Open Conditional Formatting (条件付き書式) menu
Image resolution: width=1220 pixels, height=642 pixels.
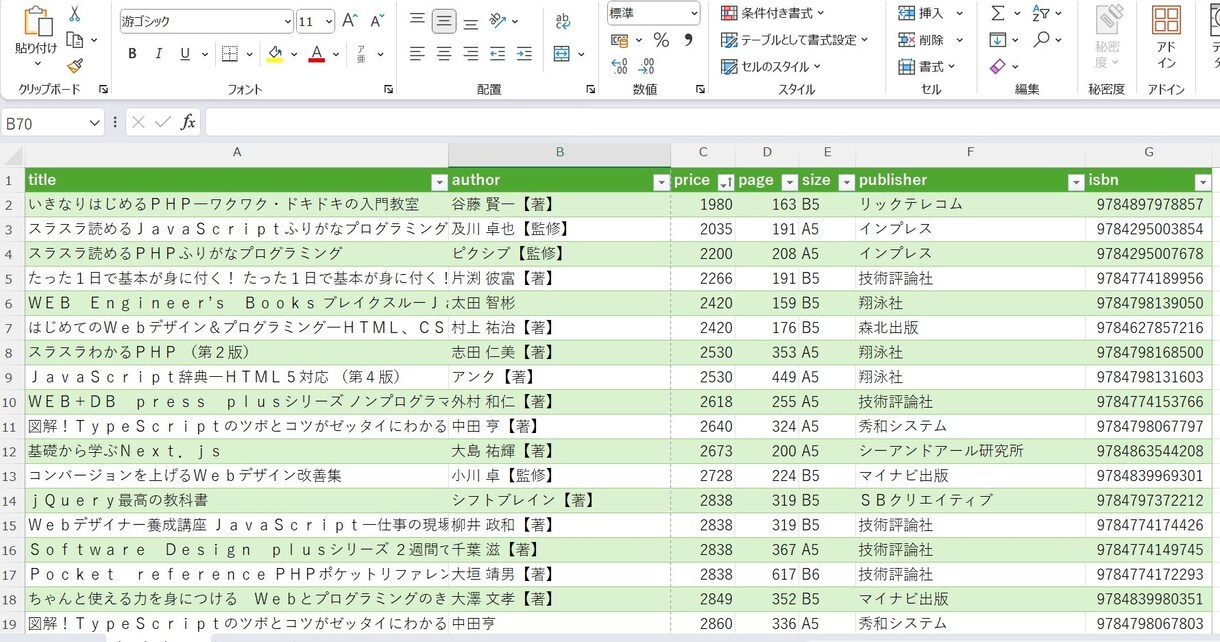click(772, 13)
